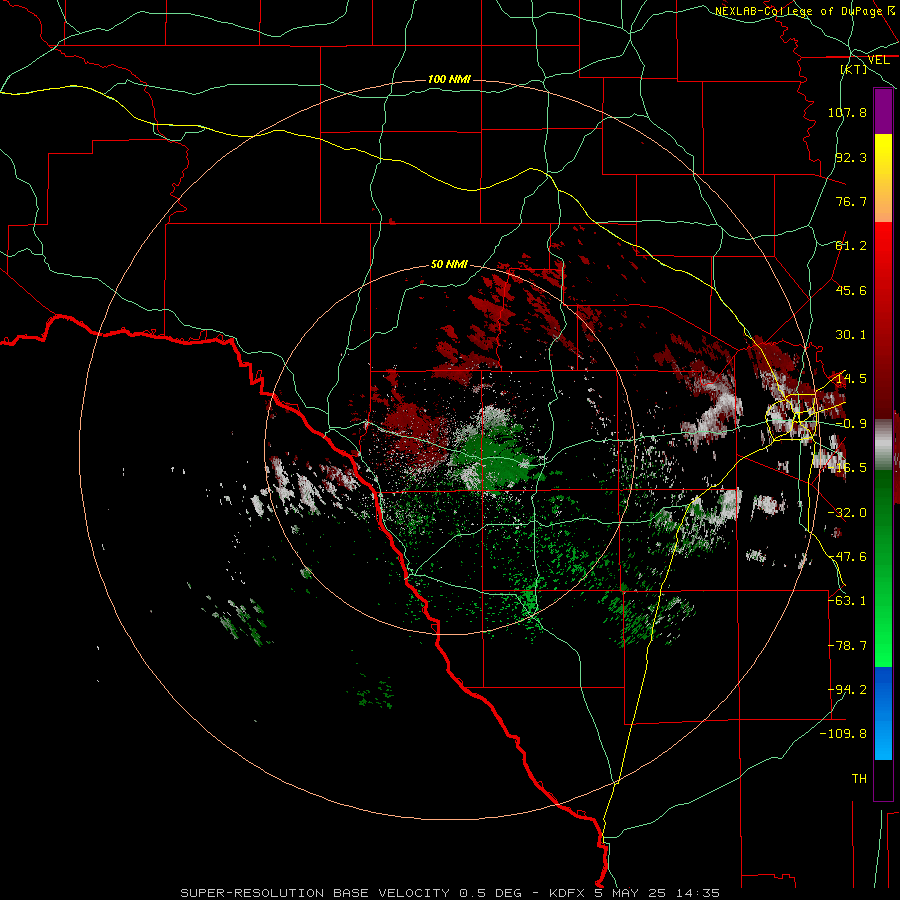Click the 92.3 velocity scale value
900x900 pixels.
[x=851, y=157]
